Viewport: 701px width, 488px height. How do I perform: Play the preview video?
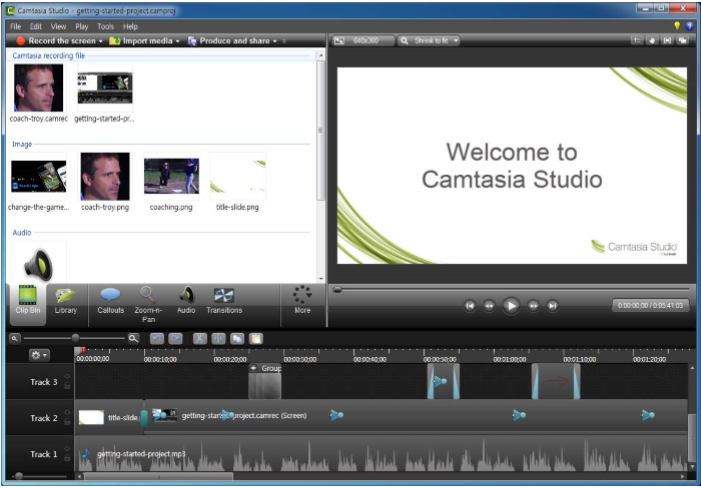[511, 306]
